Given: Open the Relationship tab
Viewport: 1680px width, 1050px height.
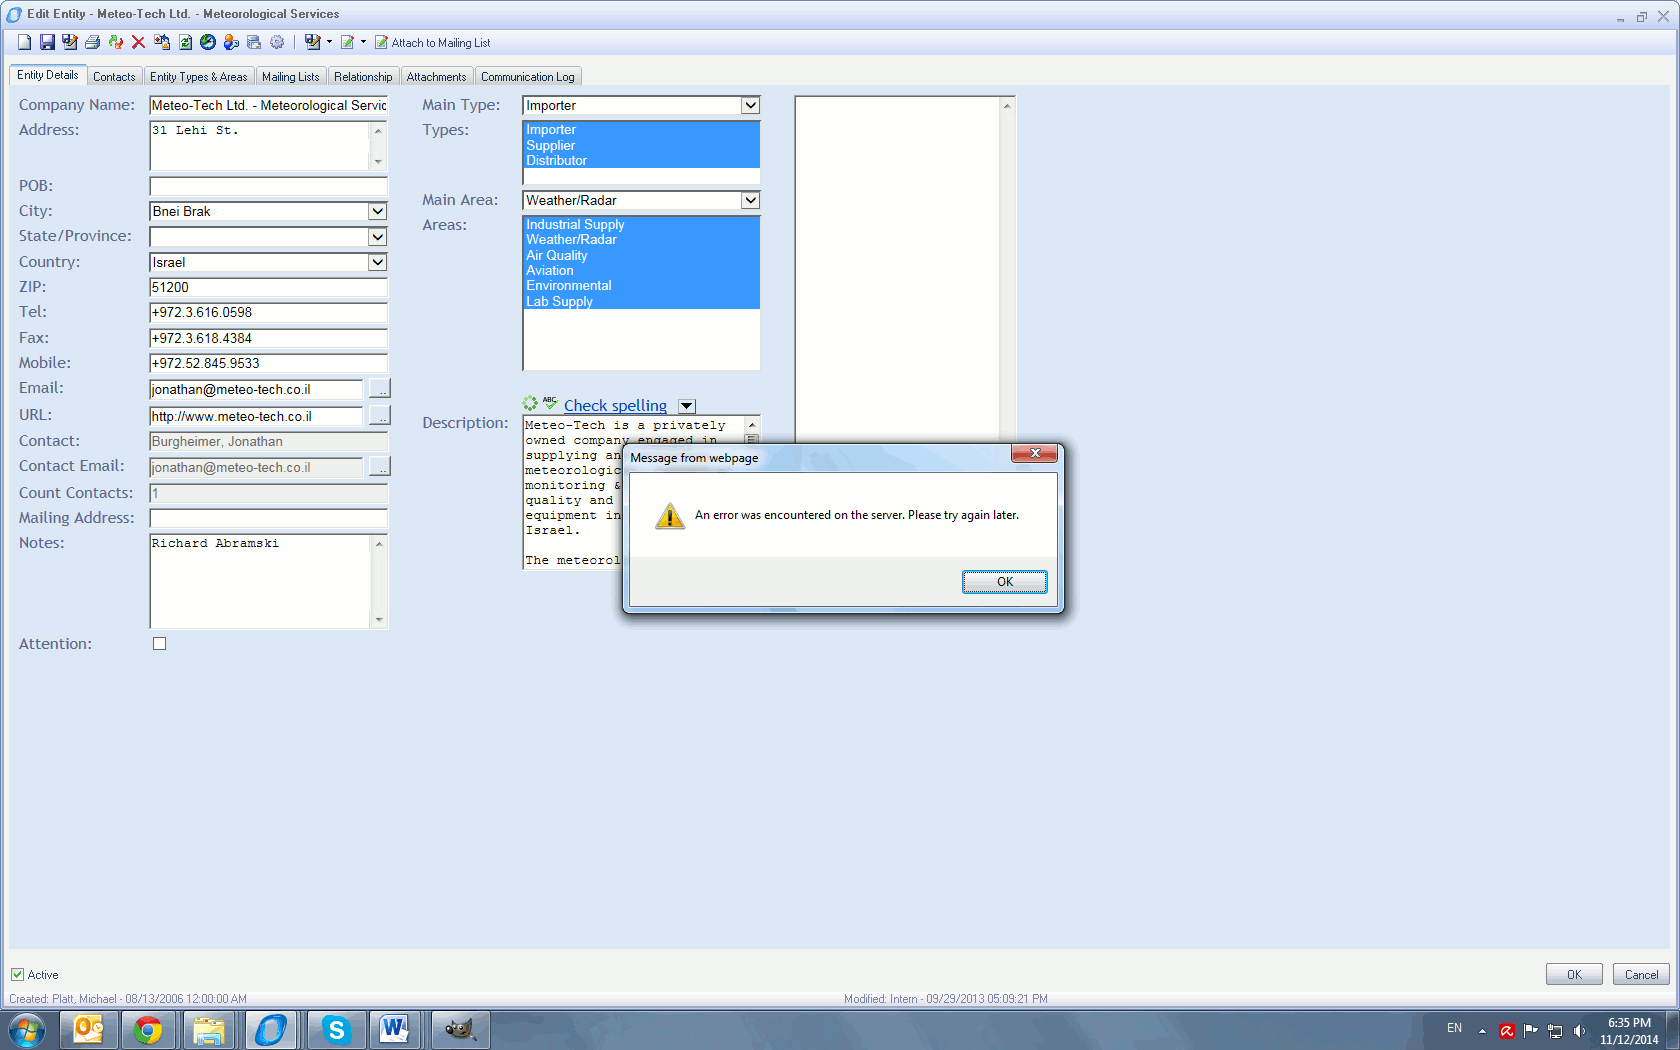Looking at the screenshot, I should (x=363, y=77).
